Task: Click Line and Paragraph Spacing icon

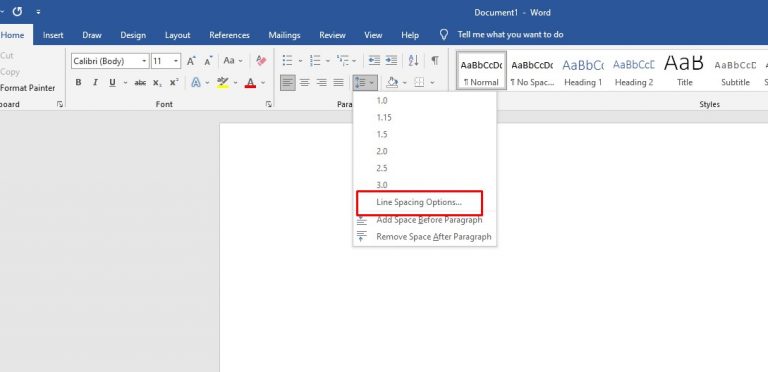Action: pos(360,83)
